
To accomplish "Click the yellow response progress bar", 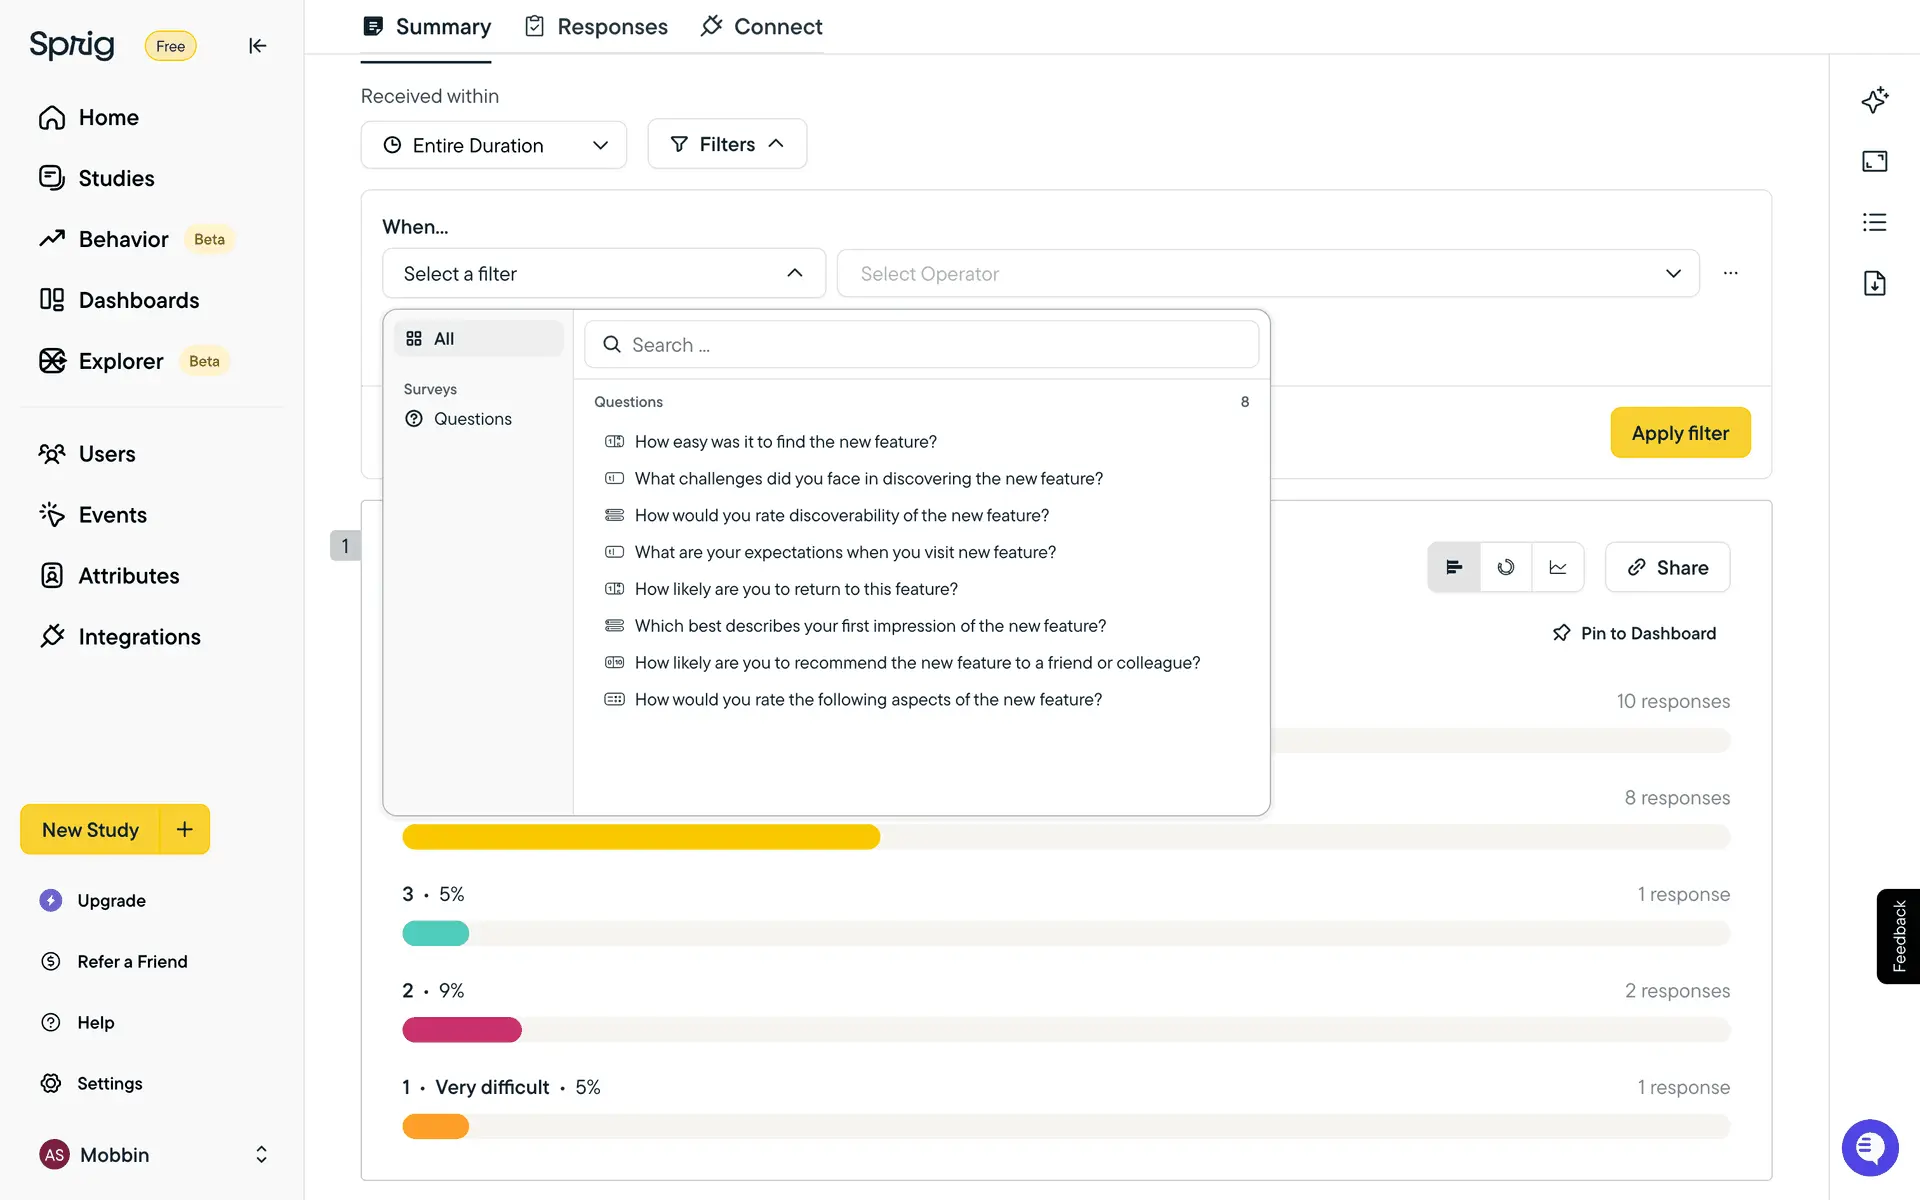I will click(641, 837).
